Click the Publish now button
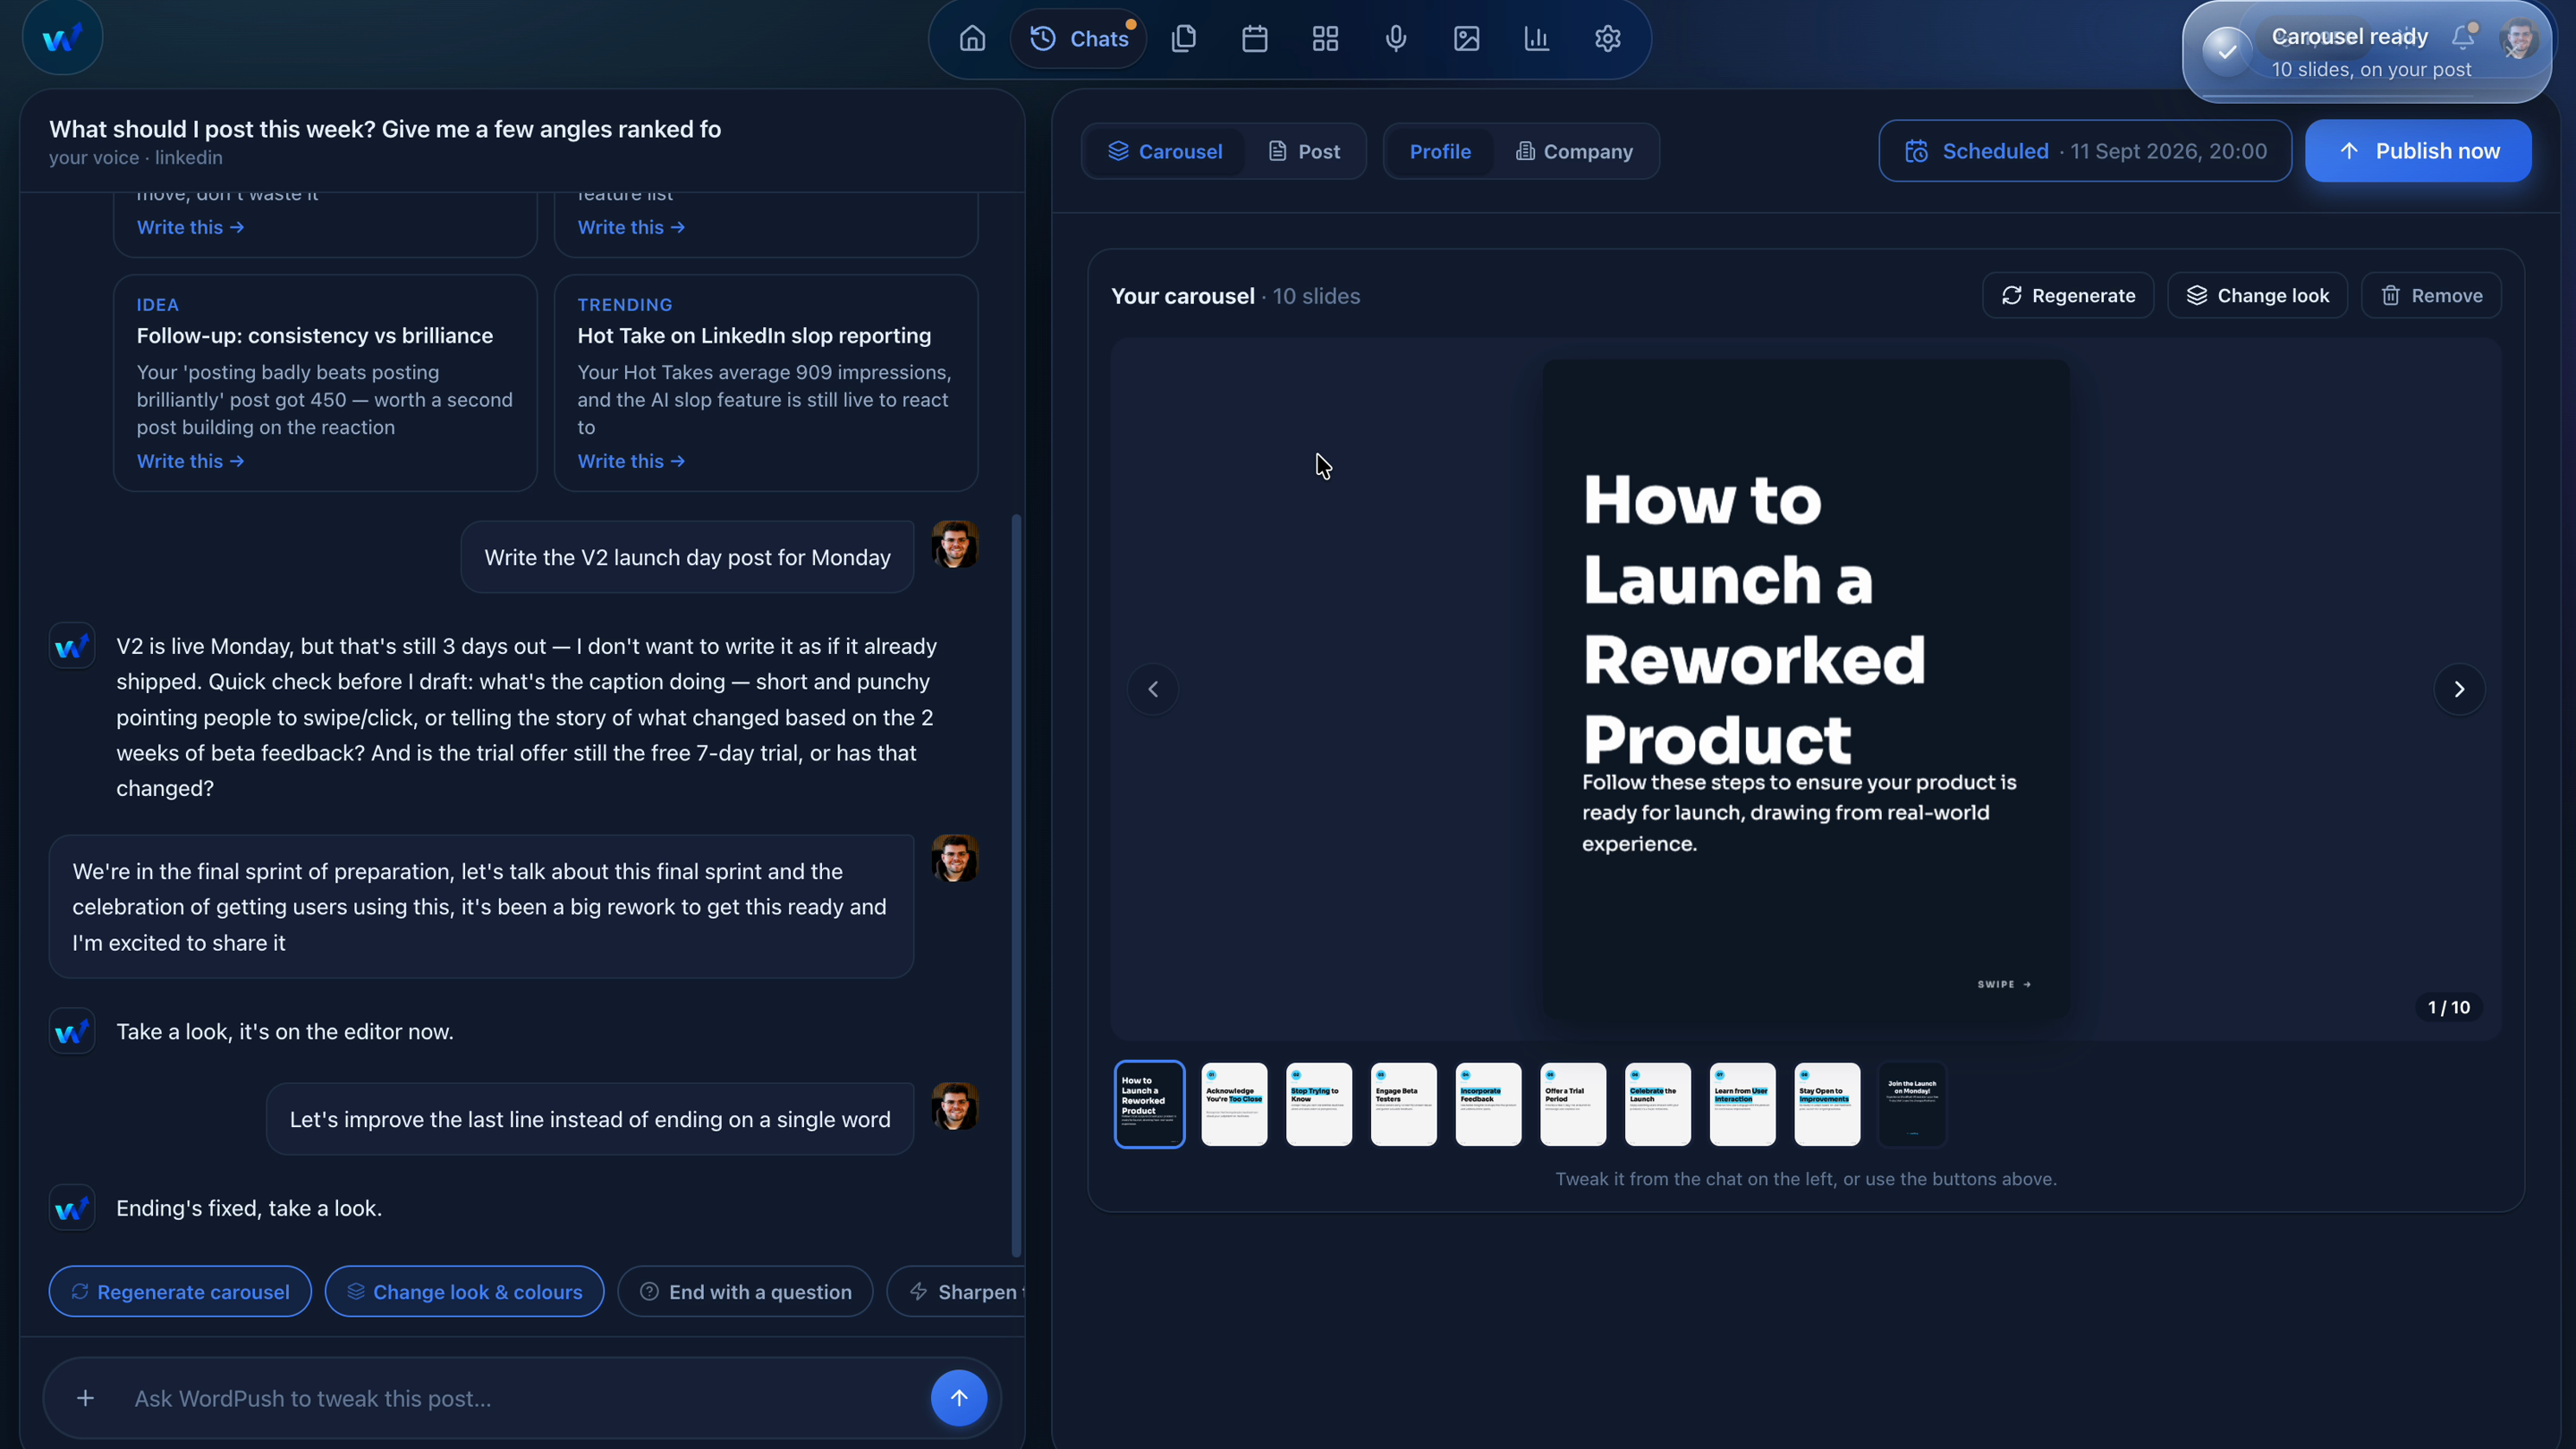Screen dimensions: 2576x1449 tap(2418, 151)
